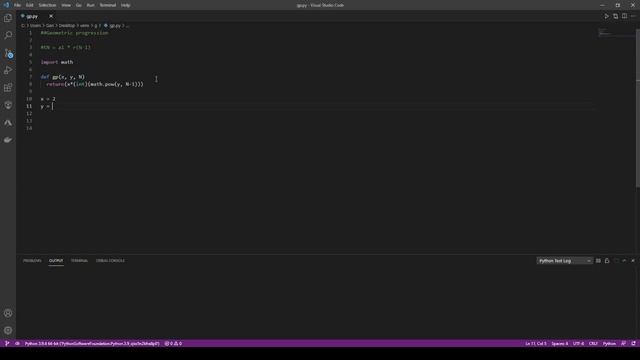Open the Extensions view
640x360 pixels.
point(8,88)
